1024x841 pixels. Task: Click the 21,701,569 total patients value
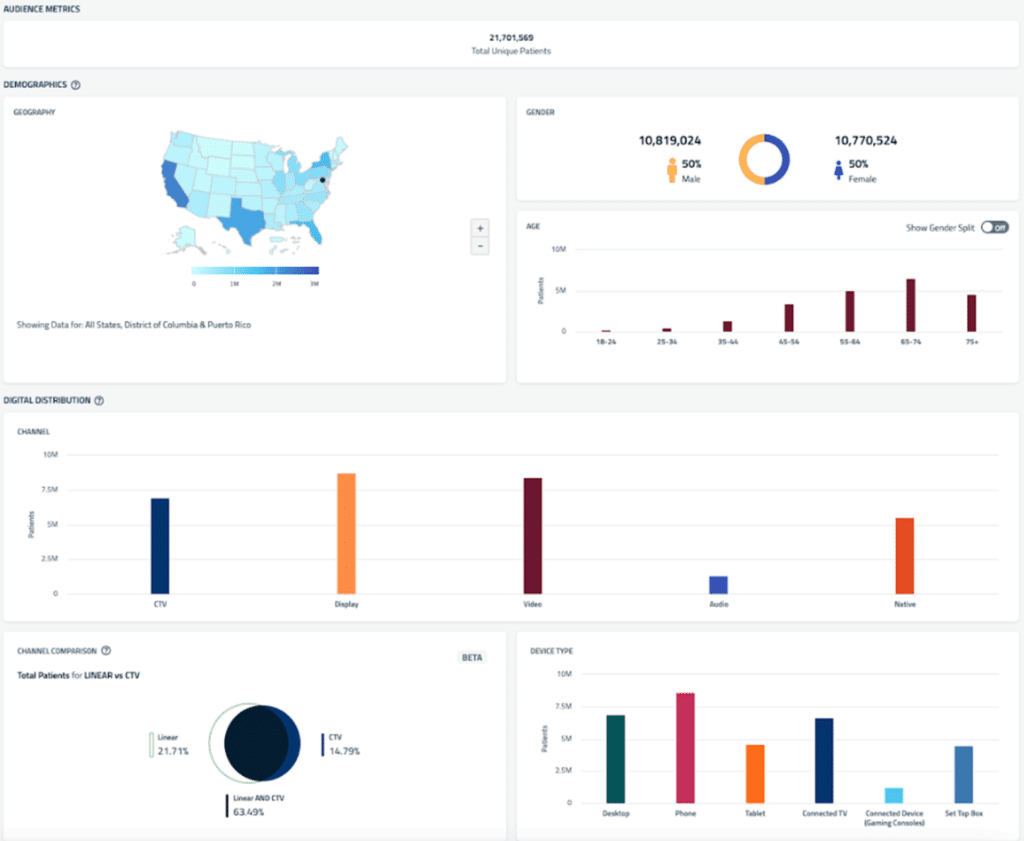(511, 38)
